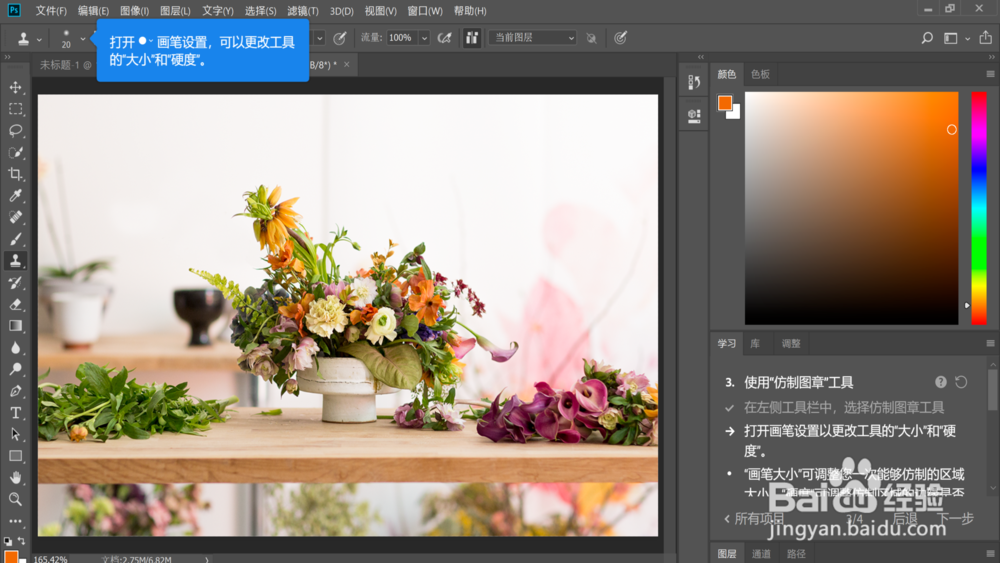Open the sample 当前图层 dropdown

[x=533, y=38]
